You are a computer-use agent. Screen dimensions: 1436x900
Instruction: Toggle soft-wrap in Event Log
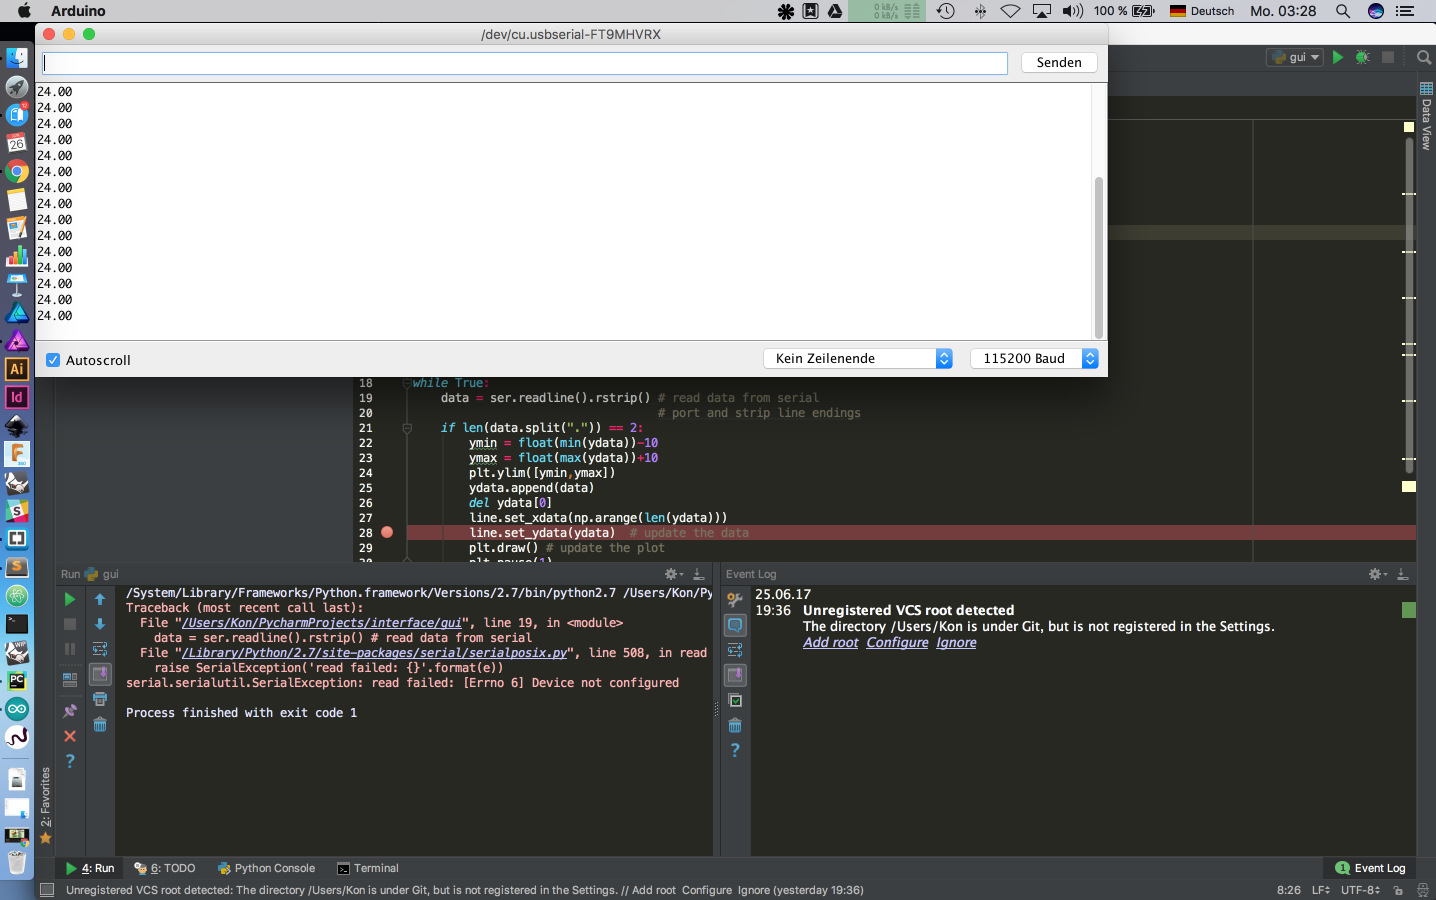735,650
